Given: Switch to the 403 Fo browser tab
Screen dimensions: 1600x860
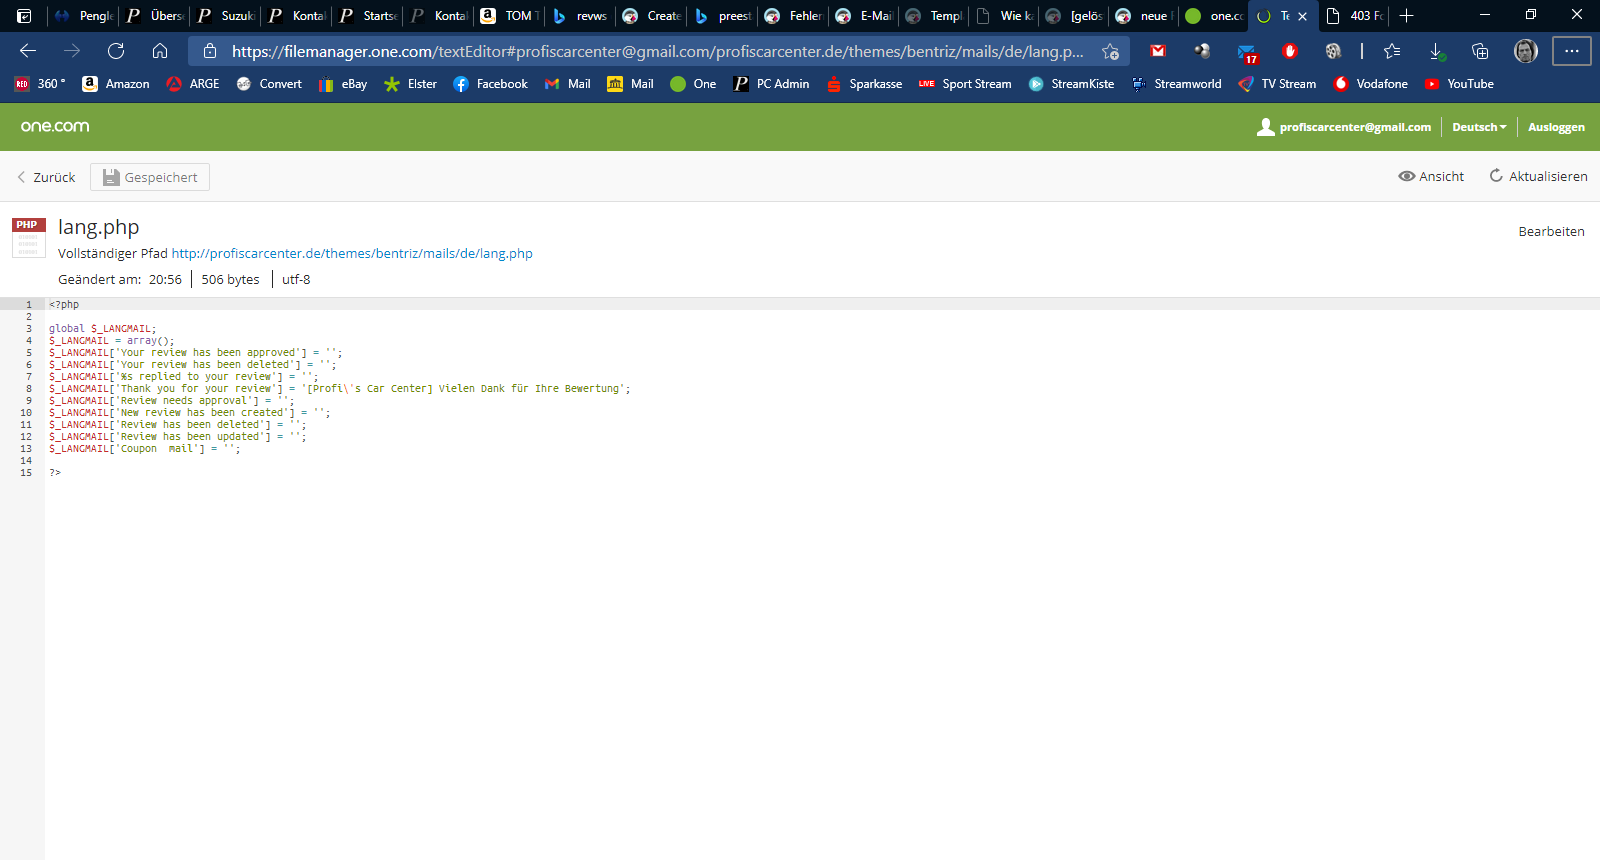Looking at the screenshot, I should [1354, 15].
